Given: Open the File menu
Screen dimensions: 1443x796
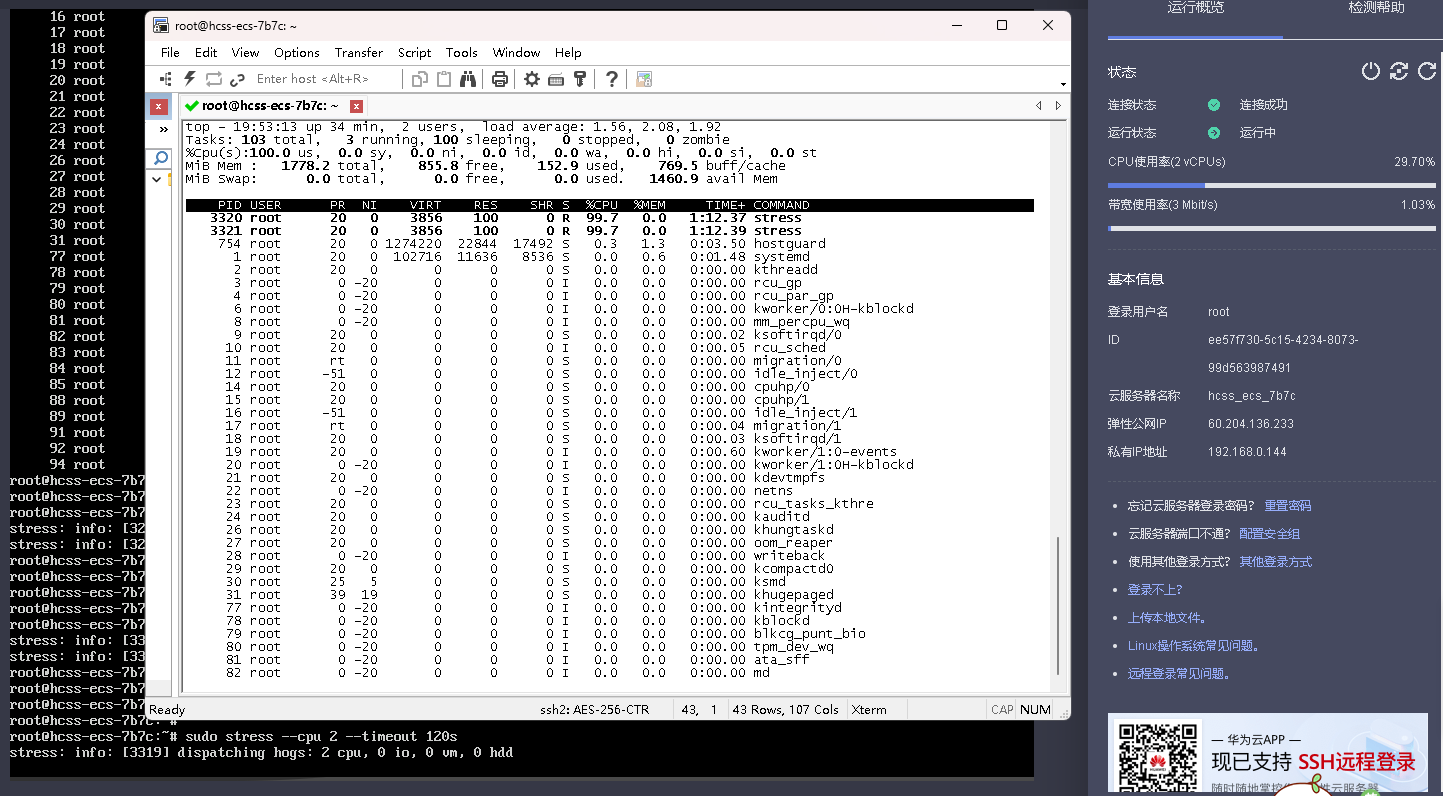Looking at the screenshot, I should [x=170, y=53].
